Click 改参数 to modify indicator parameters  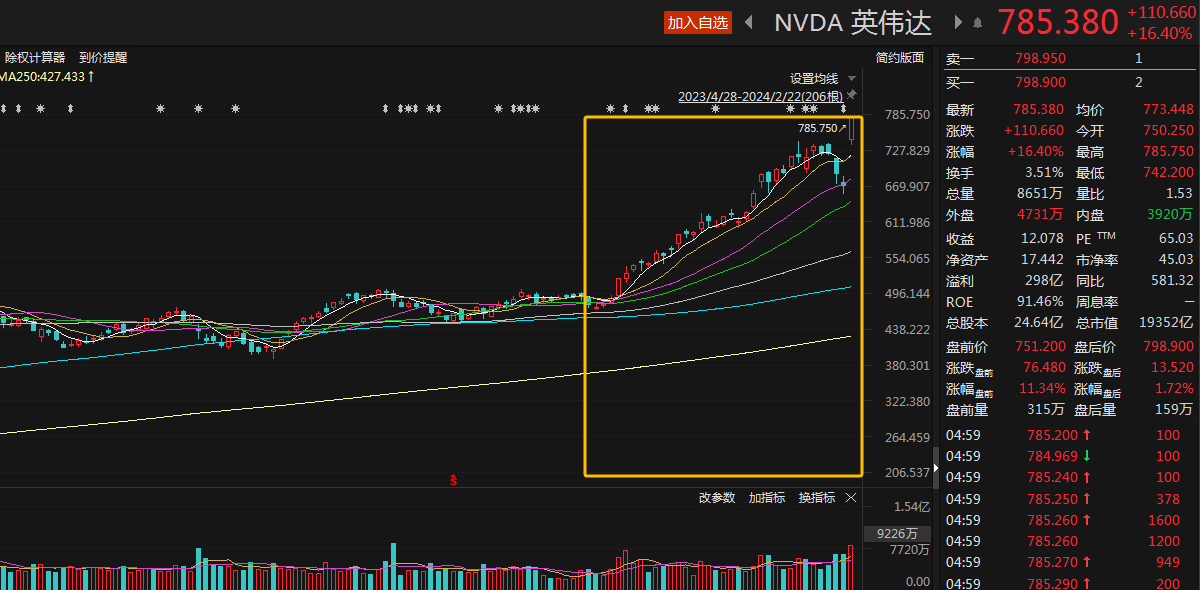tap(716, 497)
